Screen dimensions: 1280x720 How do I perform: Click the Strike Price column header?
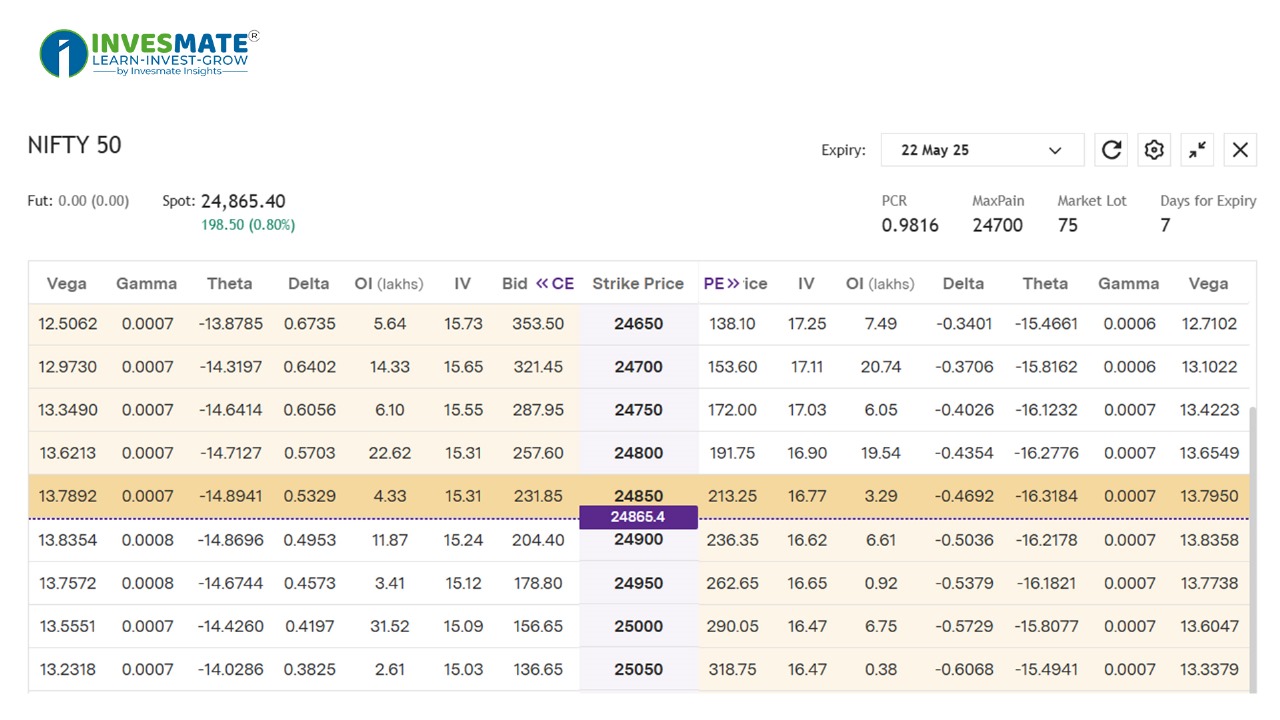[x=638, y=283]
